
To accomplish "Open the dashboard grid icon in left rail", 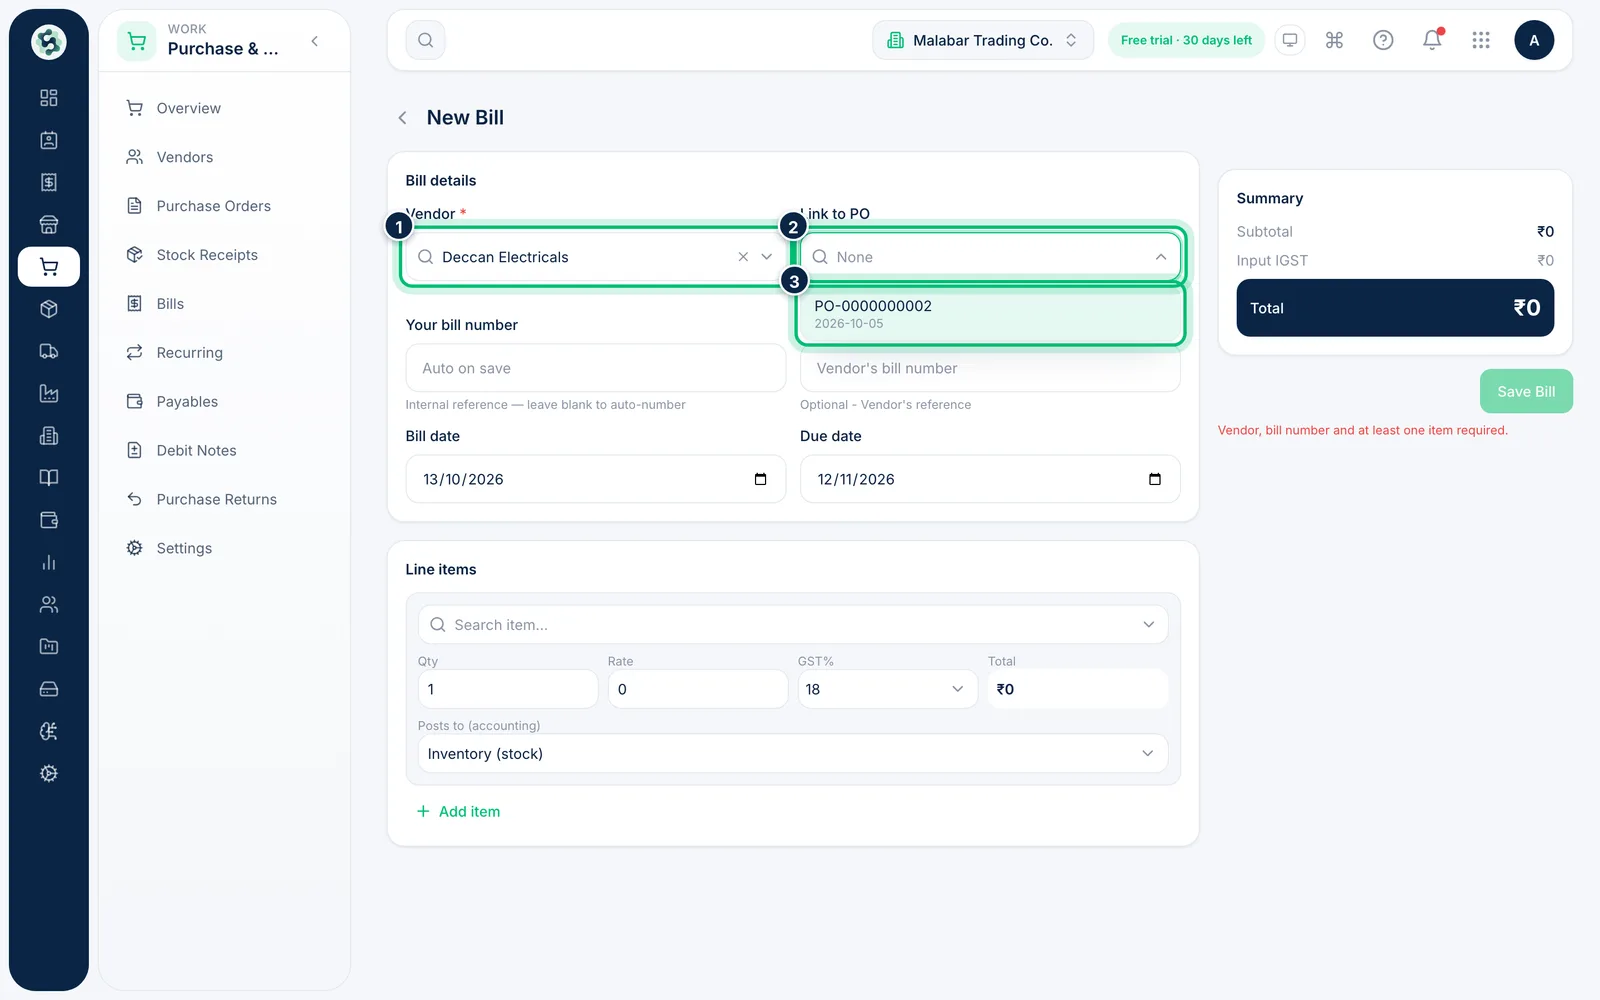I will pos(48,98).
